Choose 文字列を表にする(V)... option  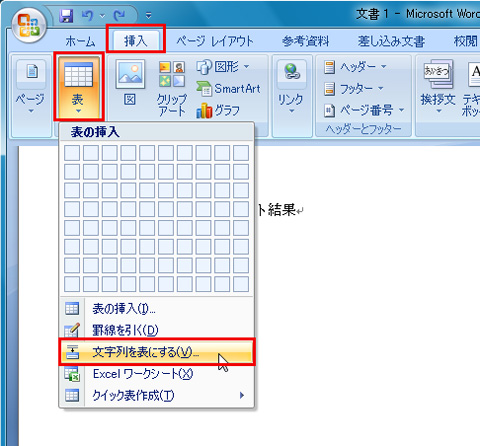(156, 352)
